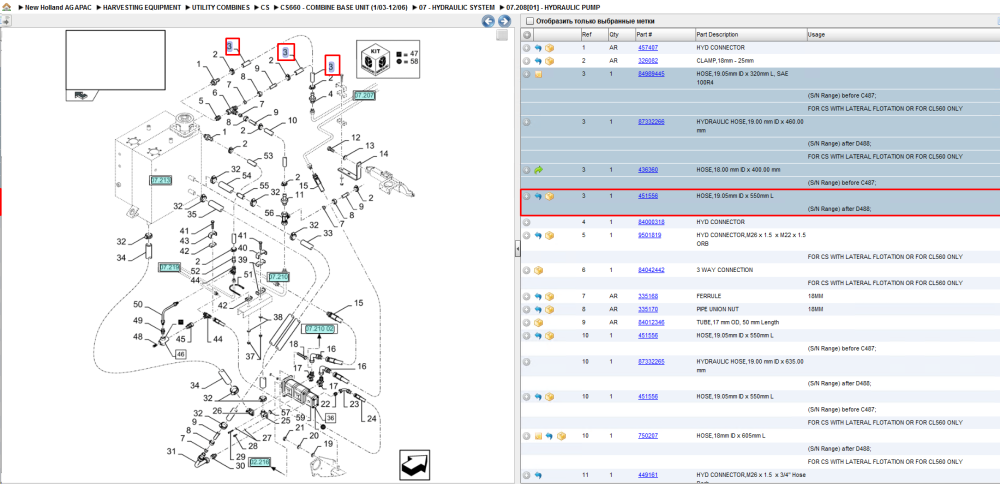Collapse the parts panel using the splitter arrow

[517, 251]
